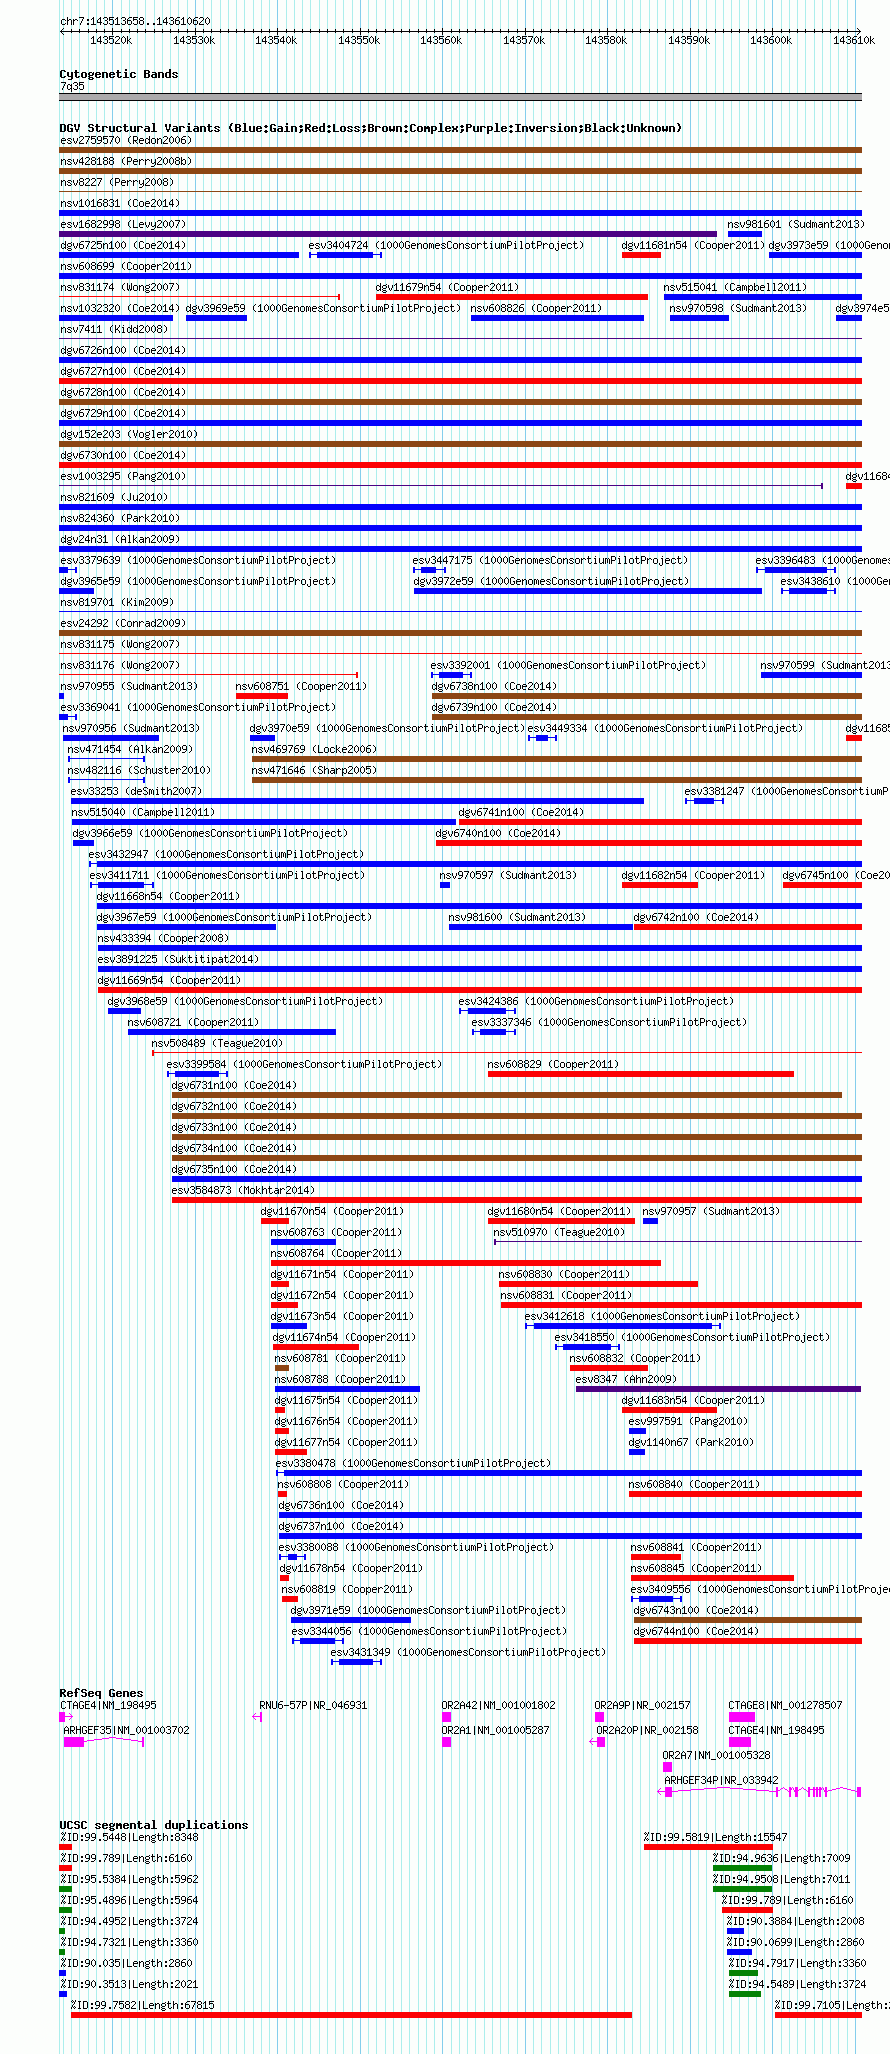Click the Cytogenetic Bands track title

coord(118,74)
